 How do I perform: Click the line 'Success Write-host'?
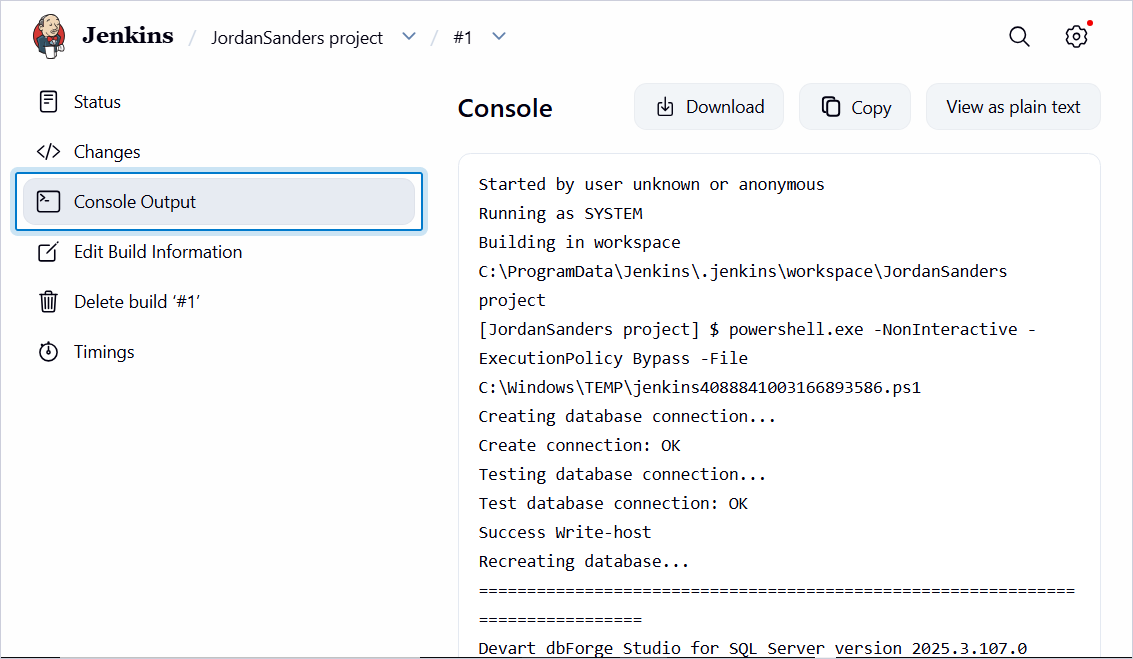(564, 532)
